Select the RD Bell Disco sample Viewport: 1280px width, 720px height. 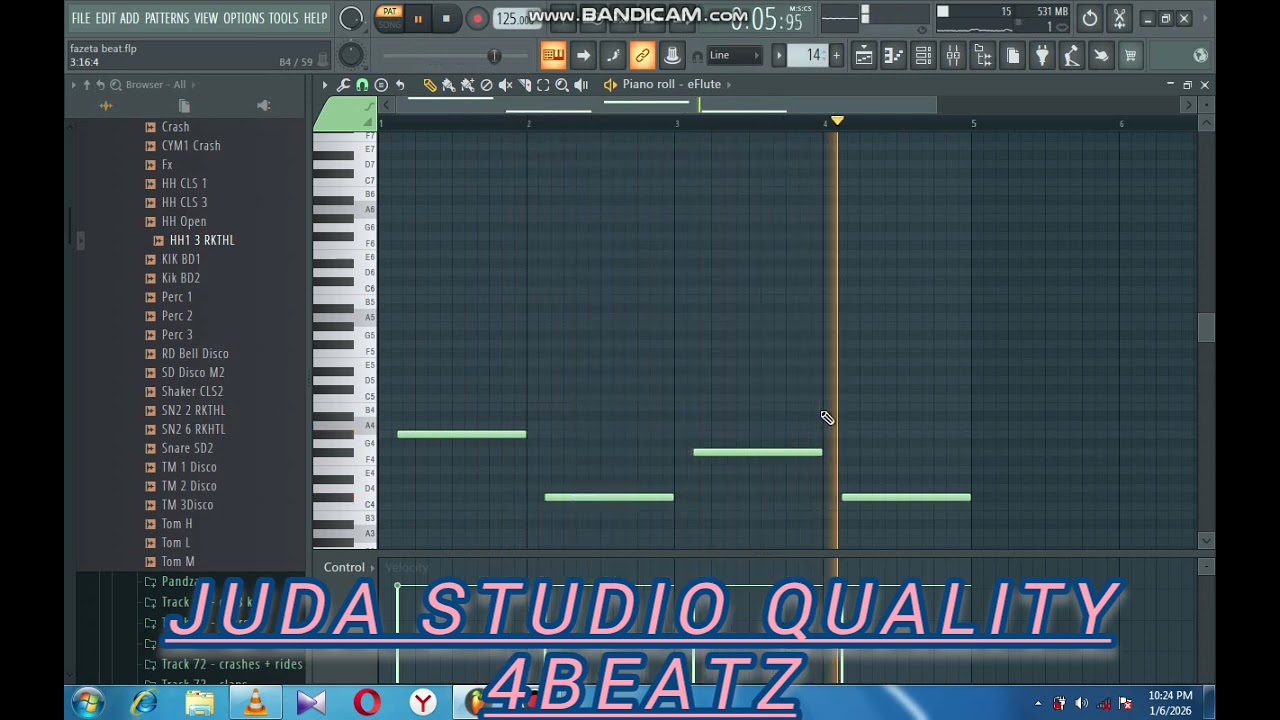click(x=195, y=354)
